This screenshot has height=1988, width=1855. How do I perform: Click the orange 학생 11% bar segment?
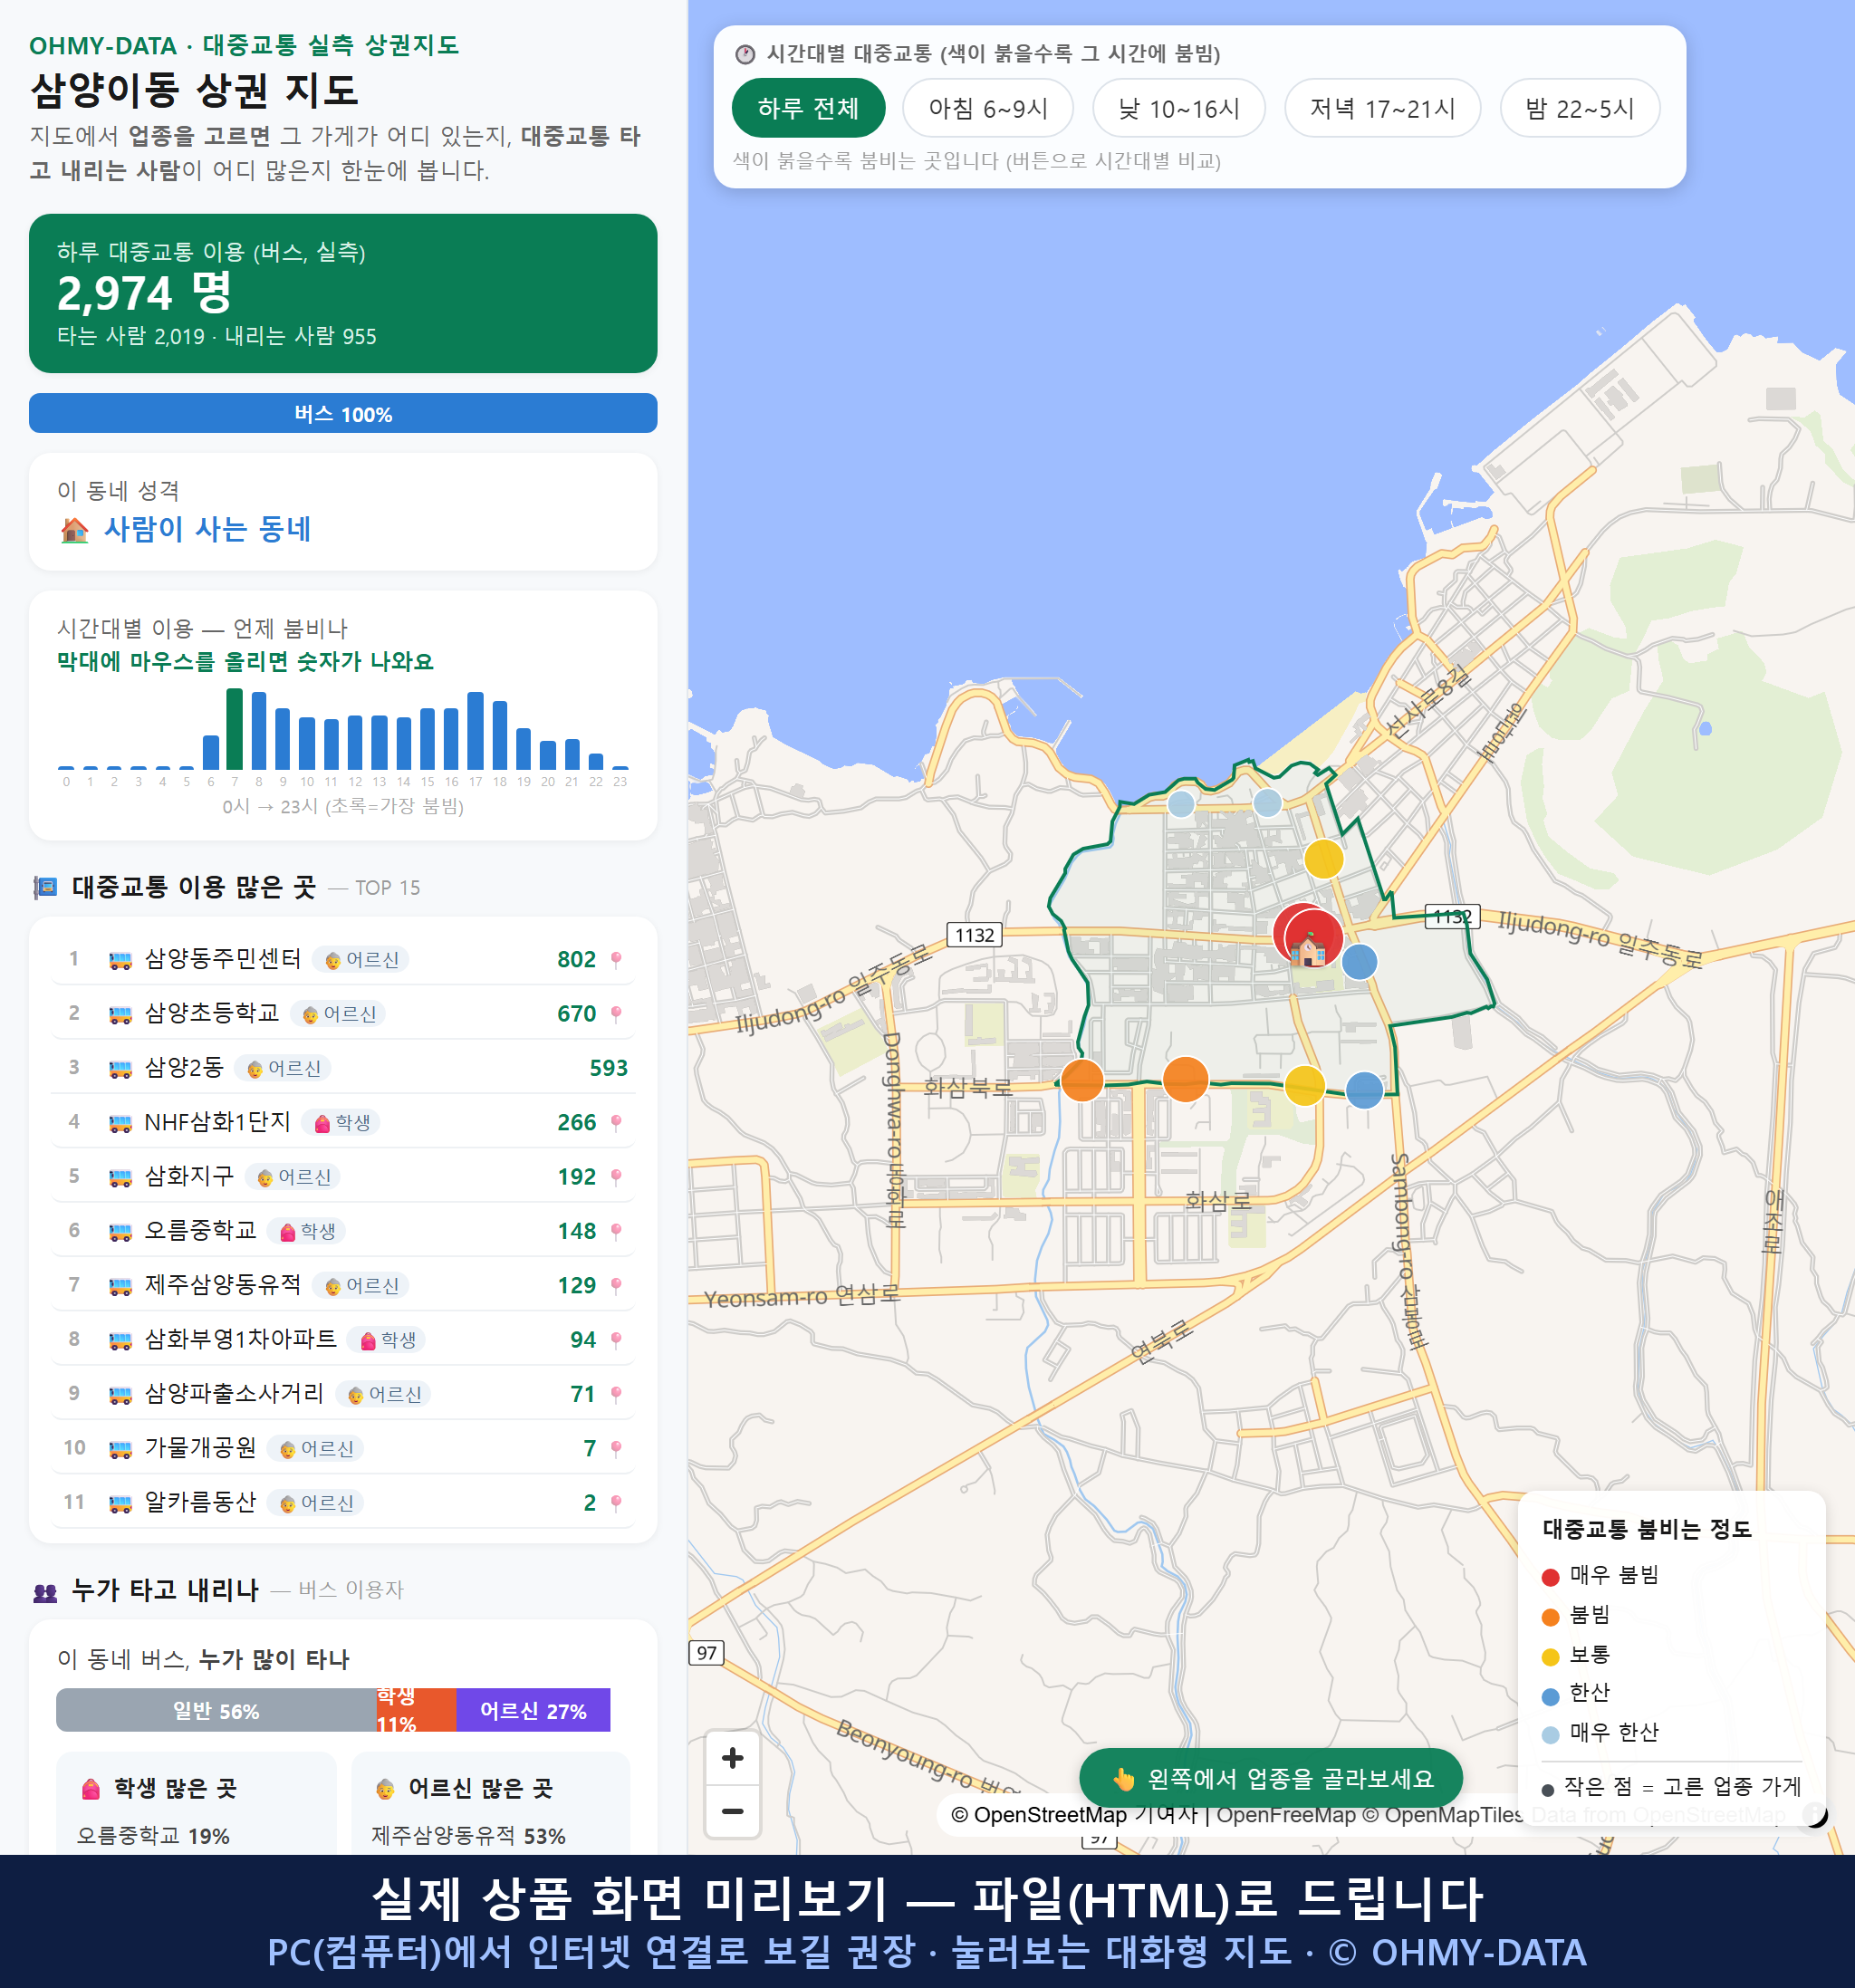(x=416, y=1710)
